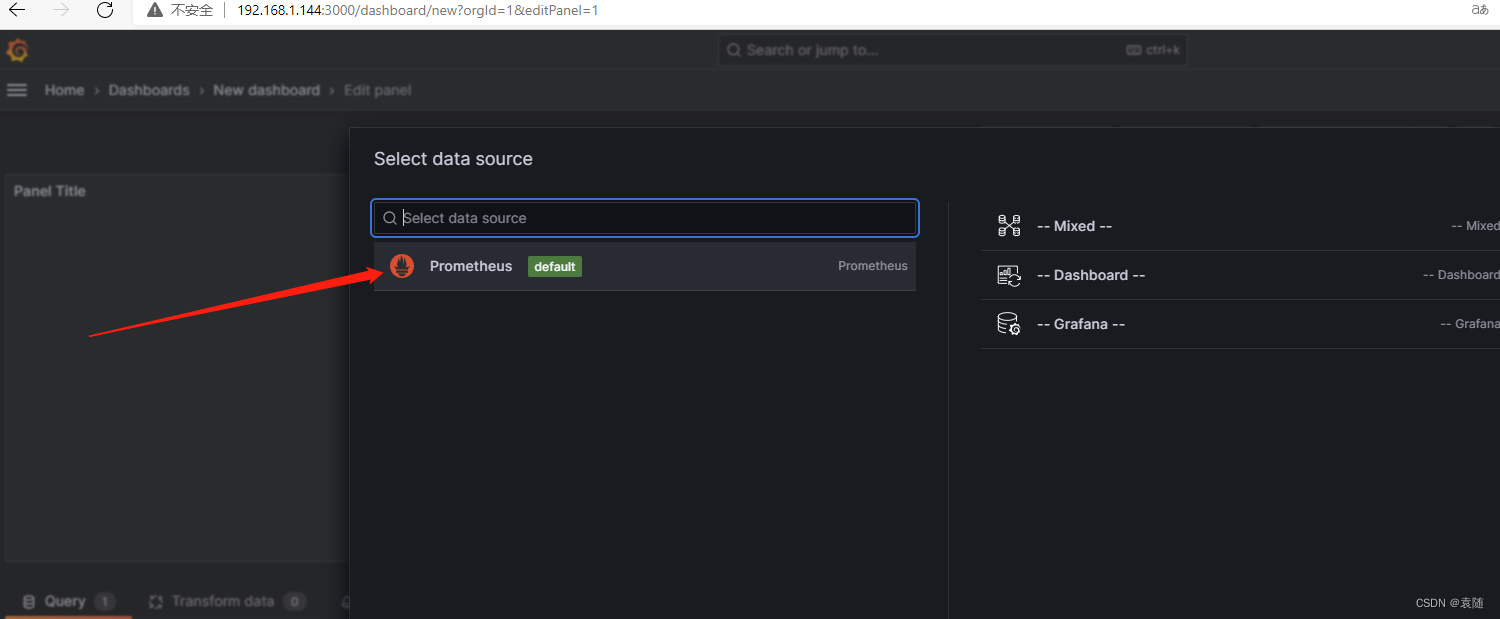The image size is (1500, 619).
Task: Go to the Dashboards breadcrumb
Action: [149, 90]
